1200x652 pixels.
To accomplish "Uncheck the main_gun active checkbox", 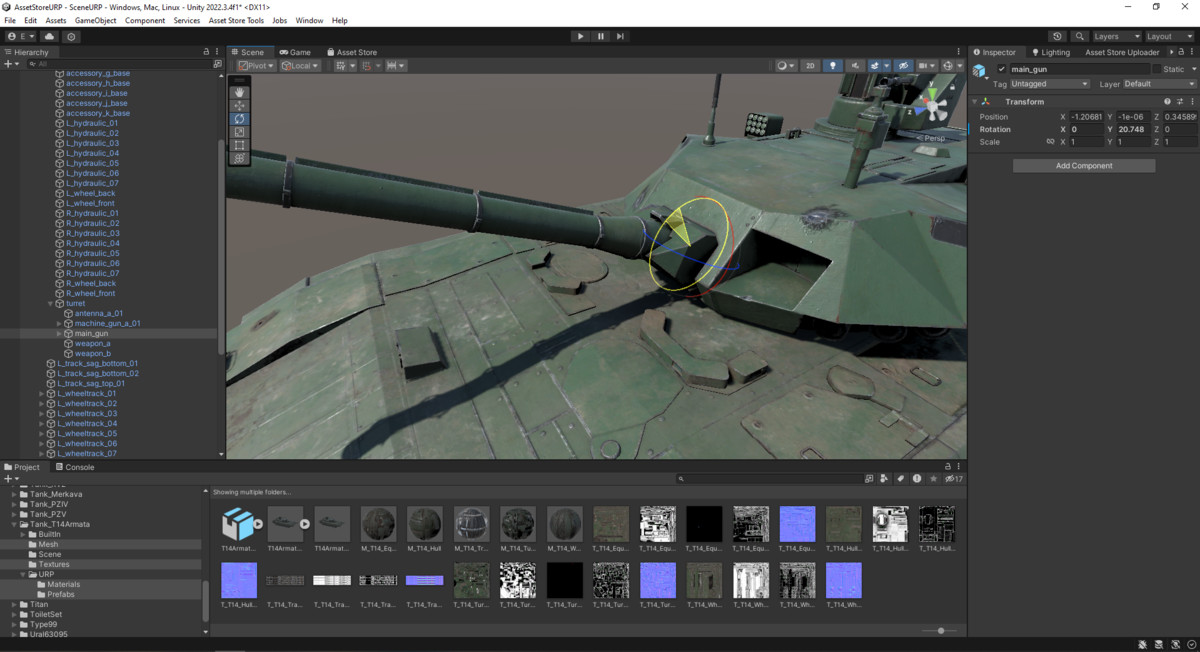I will (x=1002, y=68).
